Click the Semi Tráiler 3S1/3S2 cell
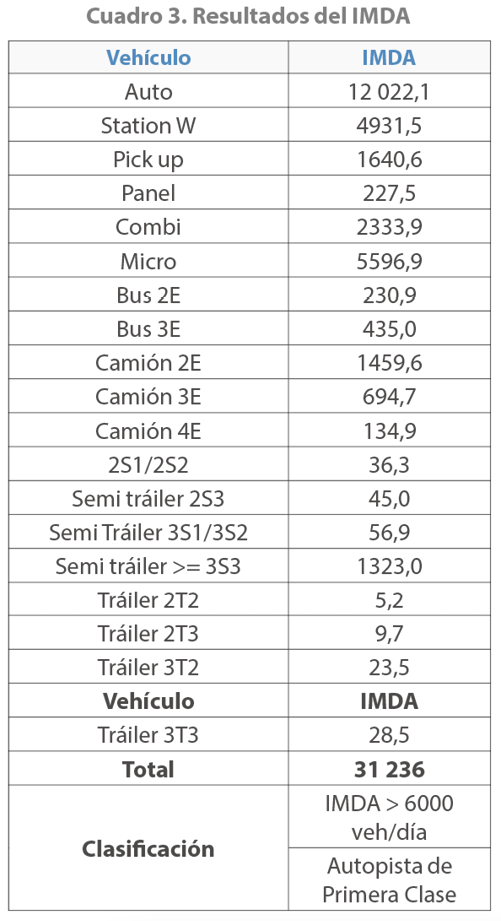The image size is (501, 921). tap(148, 532)
